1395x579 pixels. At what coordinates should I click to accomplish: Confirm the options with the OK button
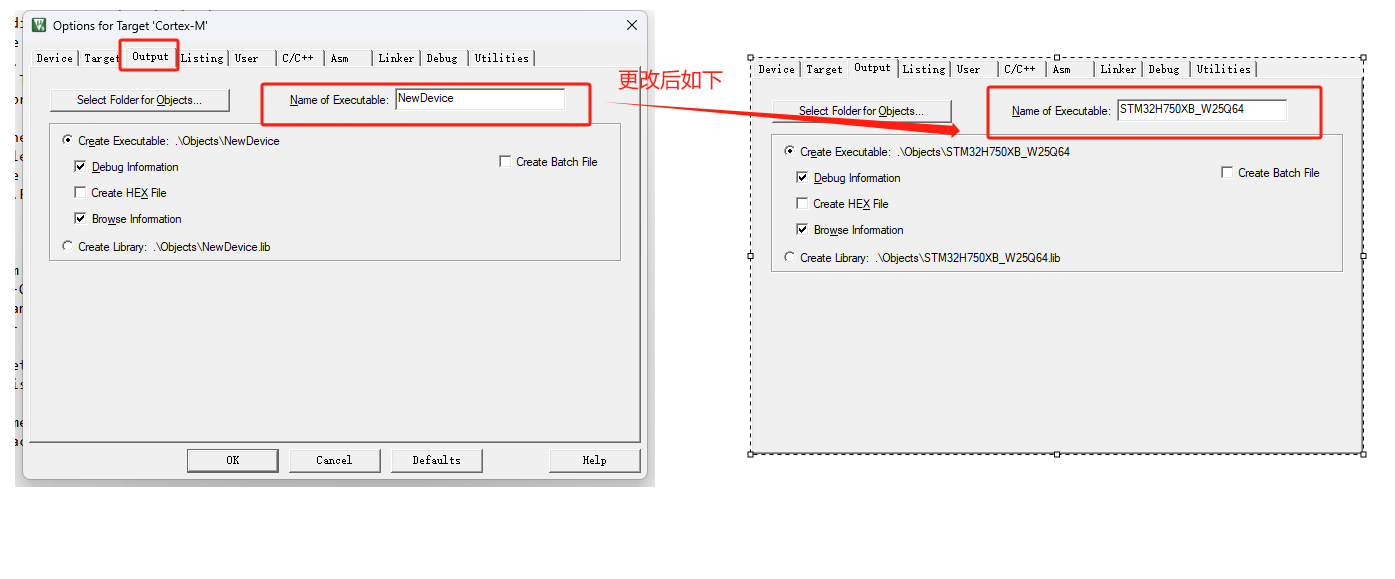[233, 460]
